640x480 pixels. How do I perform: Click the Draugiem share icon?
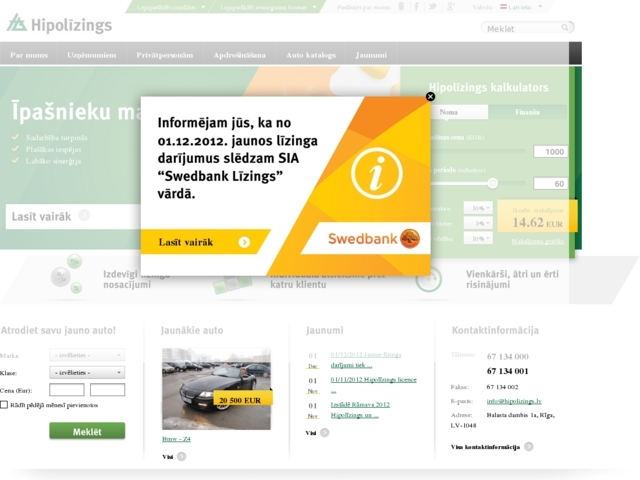[x=401, y=7]
